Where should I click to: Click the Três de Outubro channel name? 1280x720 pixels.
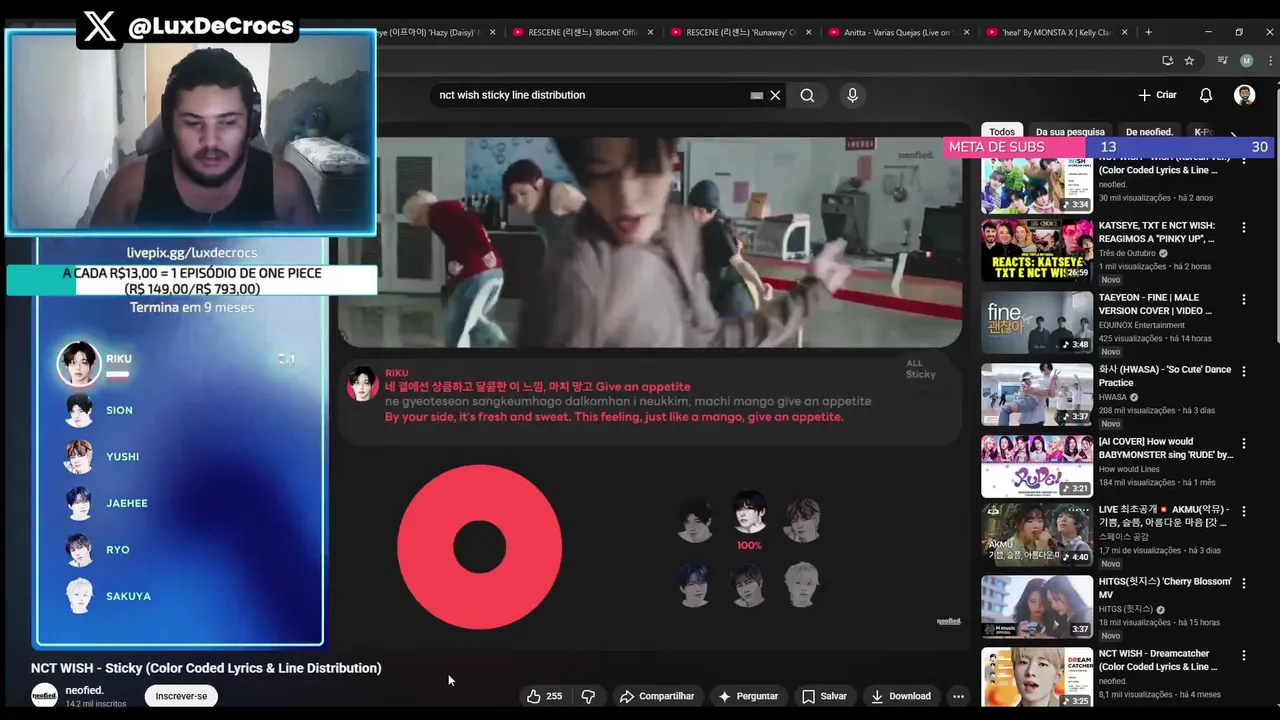1127,253
